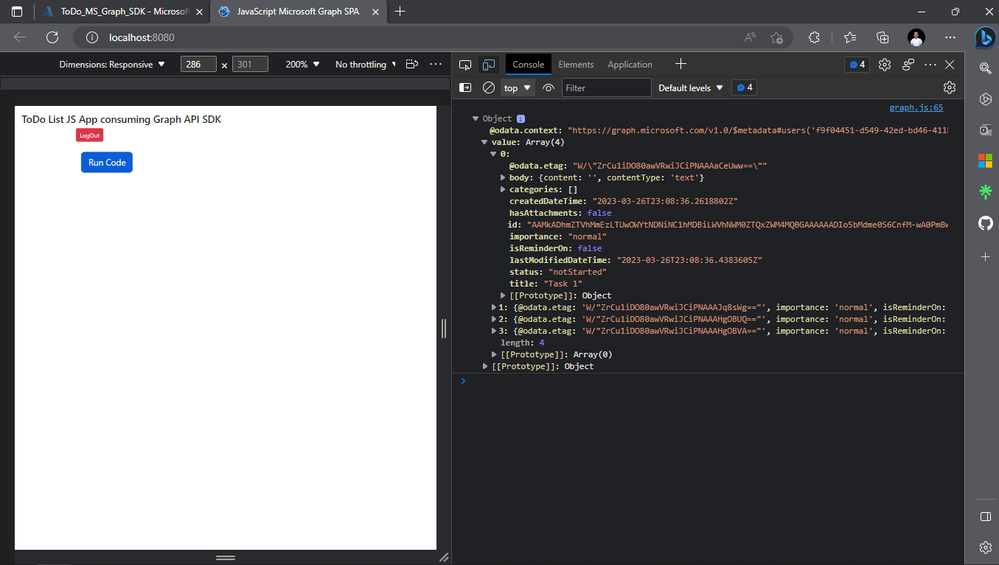Viewport: 999px width, 565px height.
Task: Collapse the value: Array(4) node
Action: (484, 142)
